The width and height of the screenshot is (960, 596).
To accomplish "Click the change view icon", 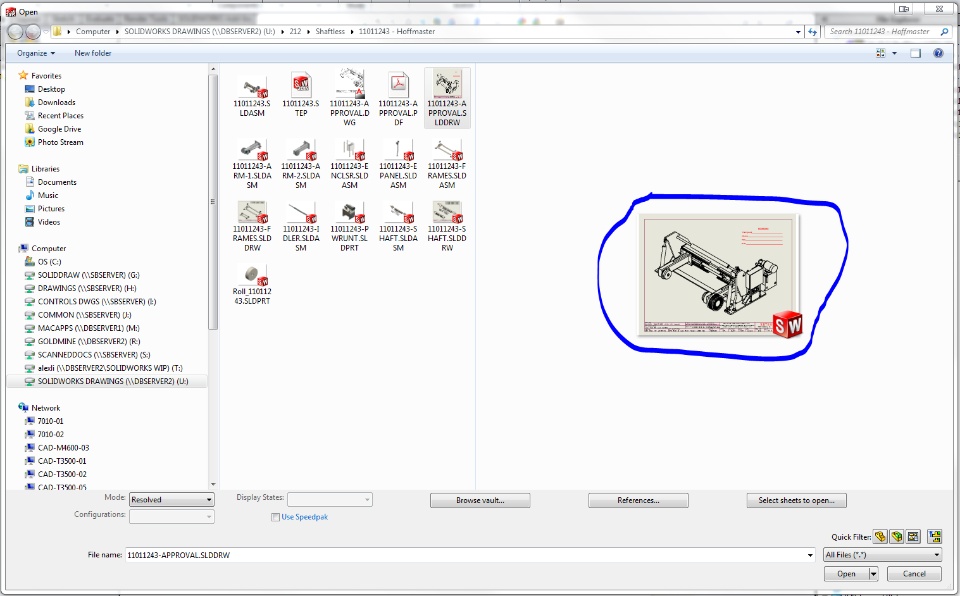I will 880,53.
